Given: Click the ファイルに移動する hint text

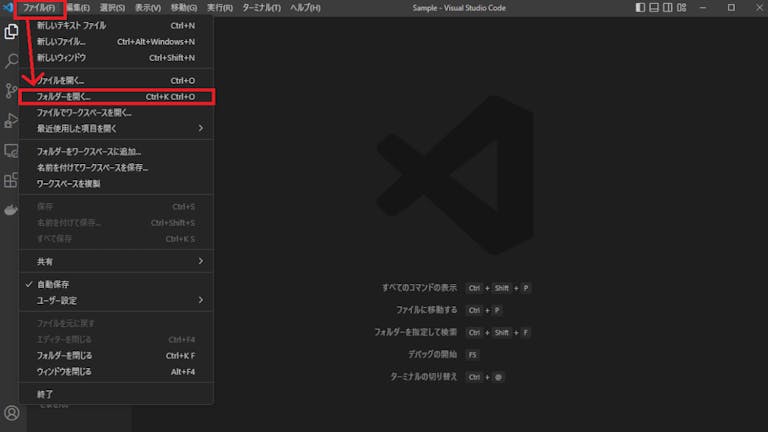Looking at the screenshot, I should coord(426,310).
